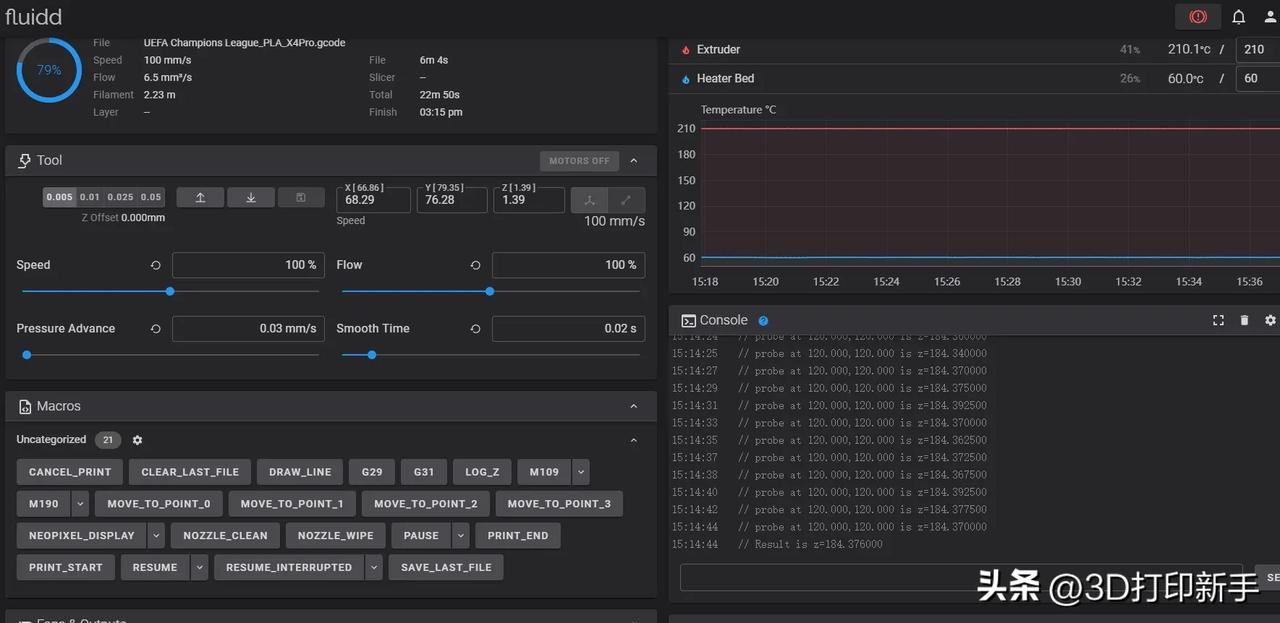This screenshot has width=1280, height=623.
Task: Open NEOPIXEL_DISPLAY dropdown arrow
Action: pos(156,536)
